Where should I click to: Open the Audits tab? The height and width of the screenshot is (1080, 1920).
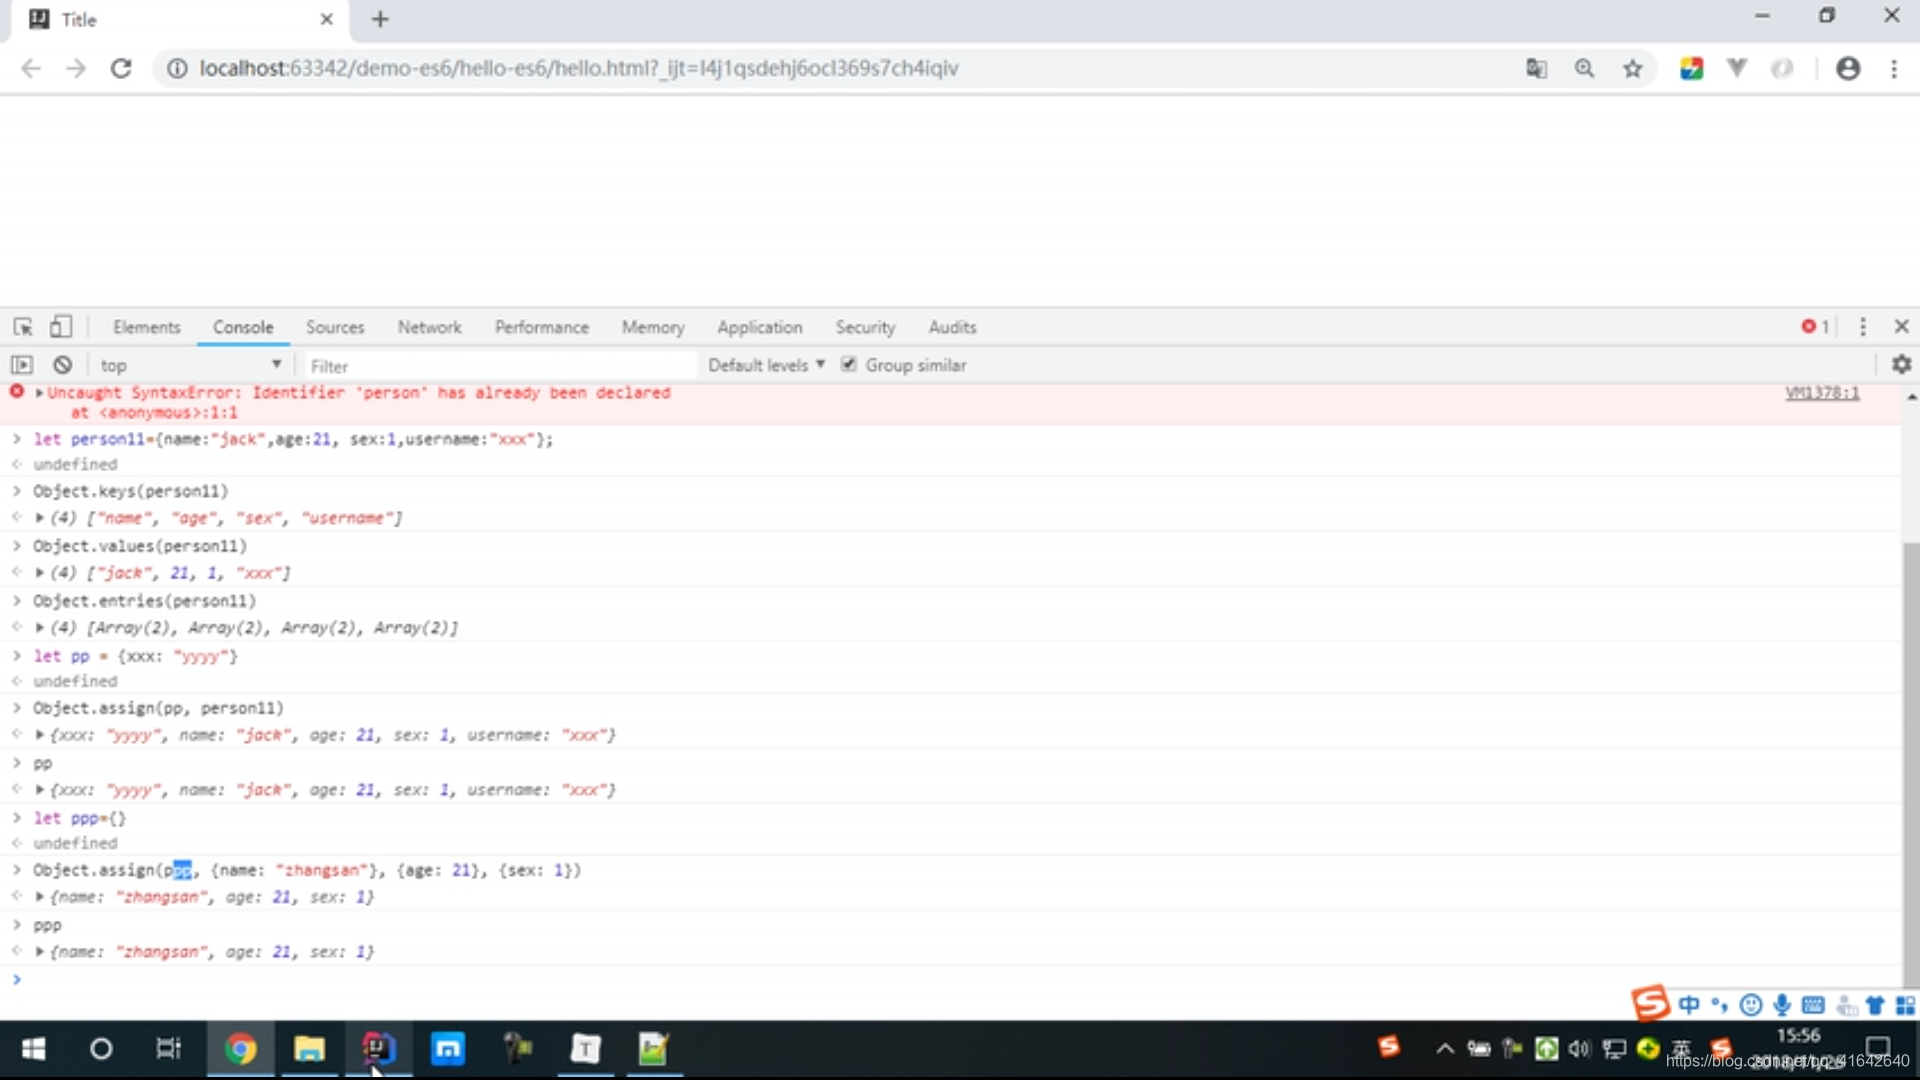coord(952,327)
